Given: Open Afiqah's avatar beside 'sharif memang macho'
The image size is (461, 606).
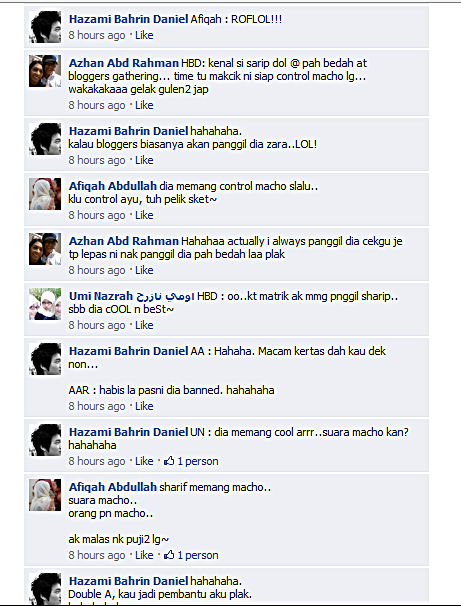Looking at the screenshot, I should [x=45, y=495].
